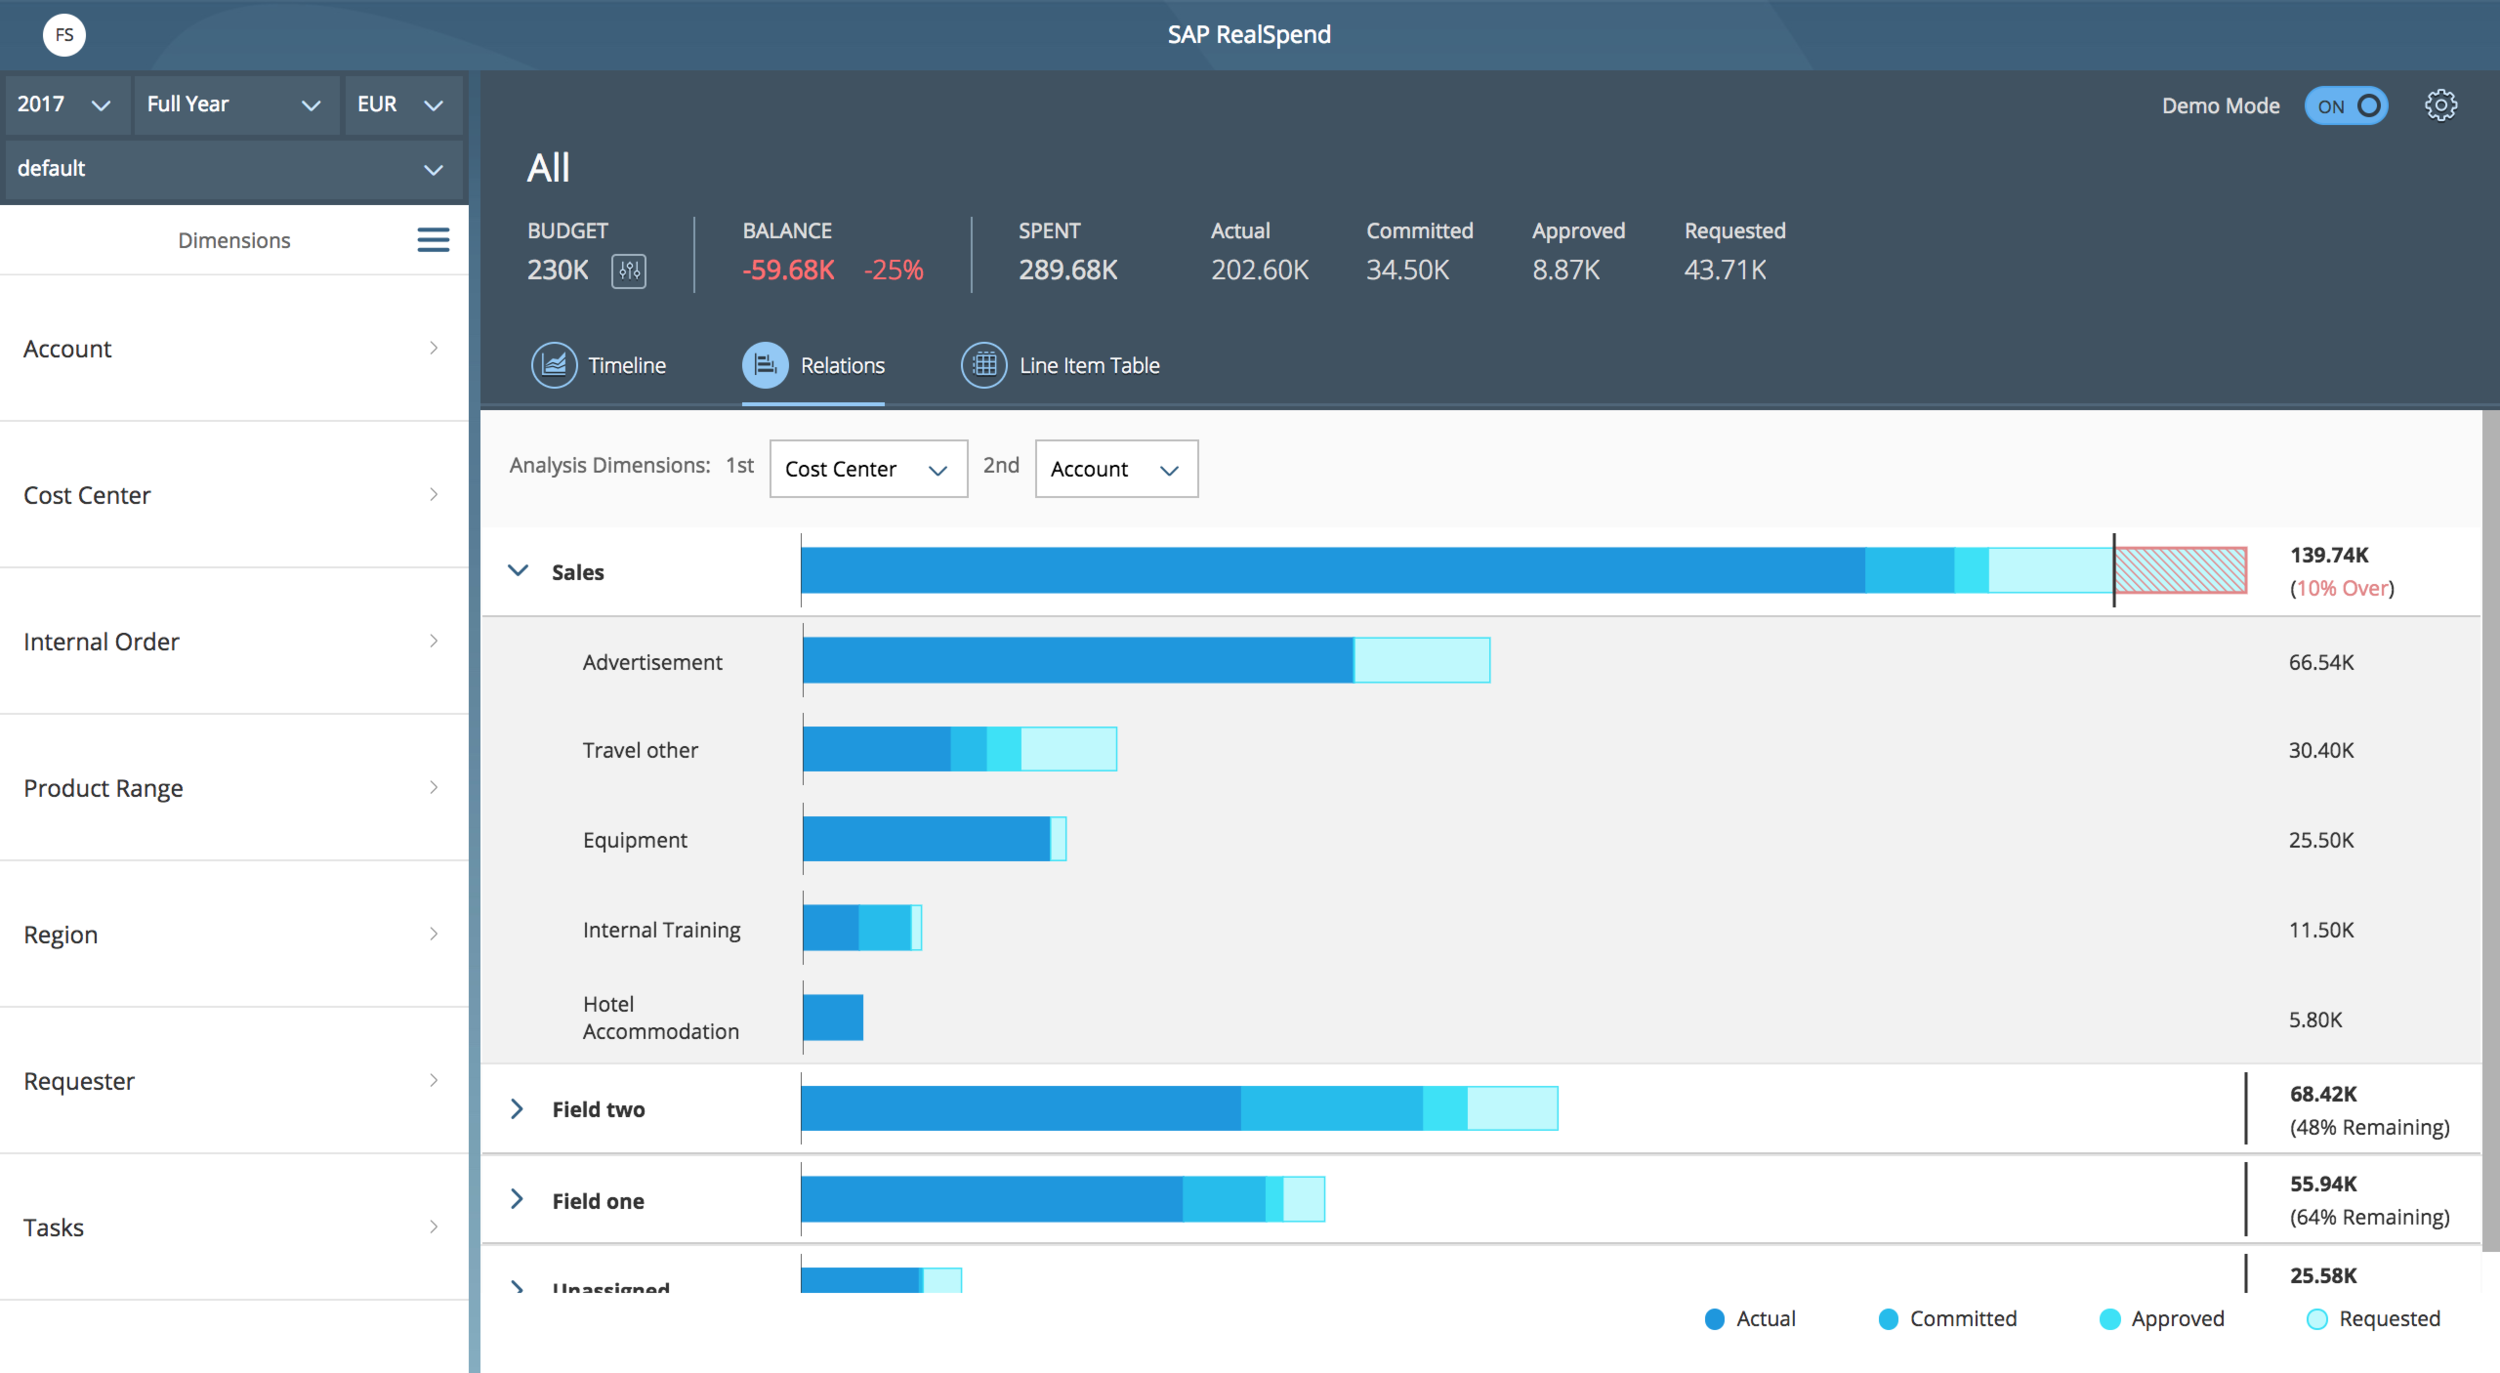2500x1373 pixels.
Task: Click the 66.54K Advertisement amount
Action: coord(2321,662)
